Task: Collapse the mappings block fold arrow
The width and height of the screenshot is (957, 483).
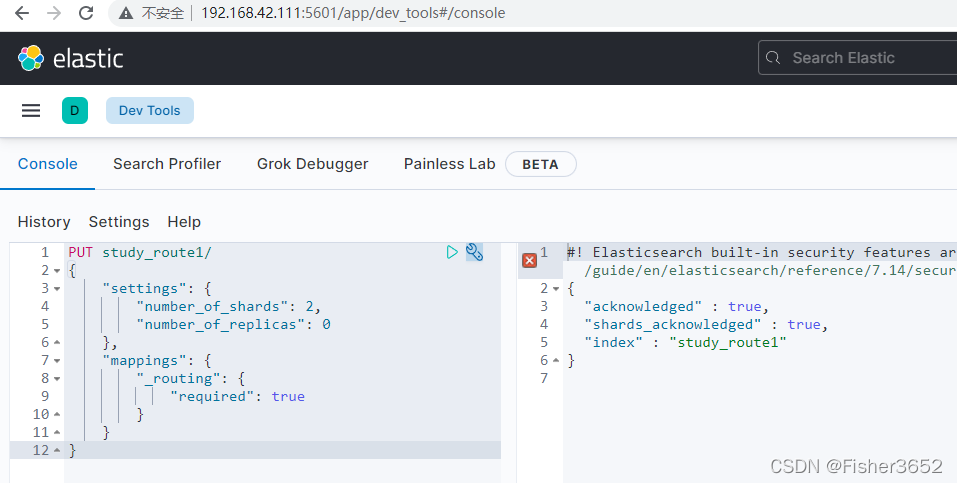Action: pyautogui.click(x=57, y=361)
